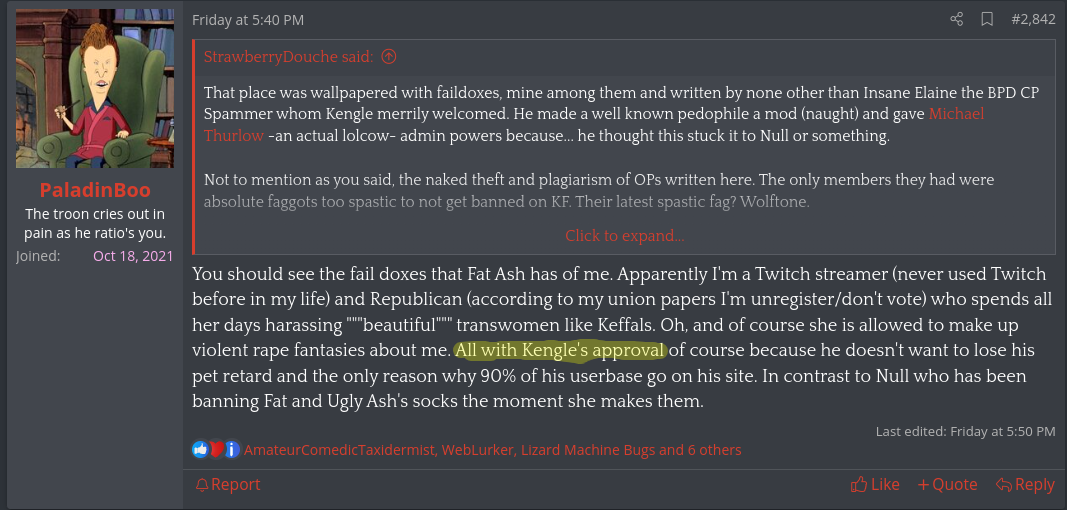This screenshot has height=510, width=1067.
Task: Click the bell icon next to Report
Action: coord(202,485)
